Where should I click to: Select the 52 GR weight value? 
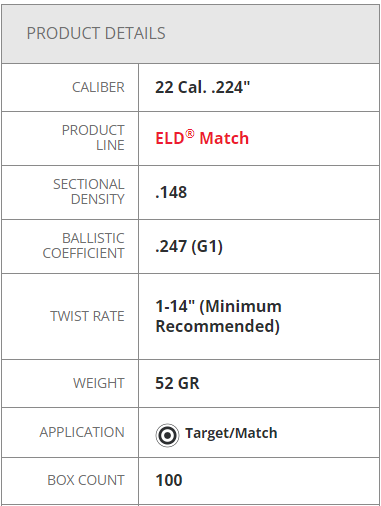(x=177, y=383)
